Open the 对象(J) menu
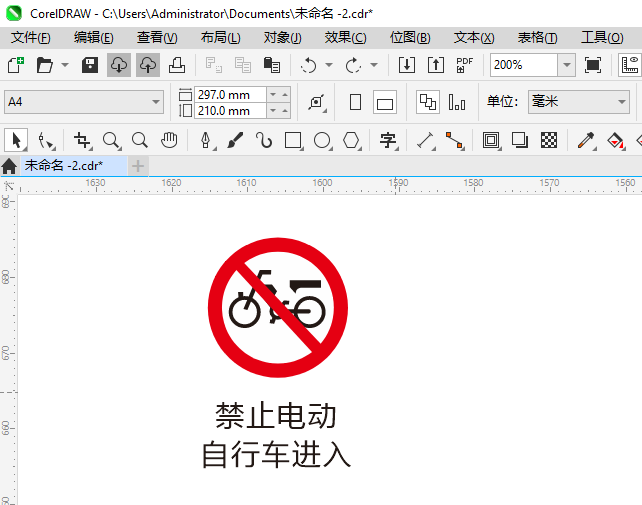 [x=283, y=38]
